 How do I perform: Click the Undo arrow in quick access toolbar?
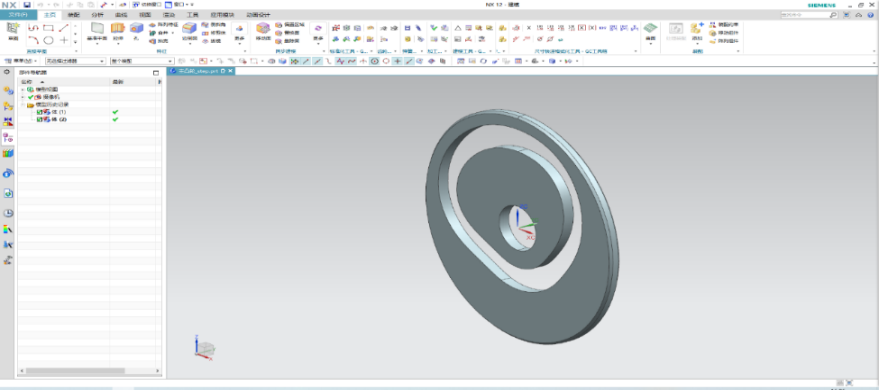pyautogui.click(x=40, y=4)
